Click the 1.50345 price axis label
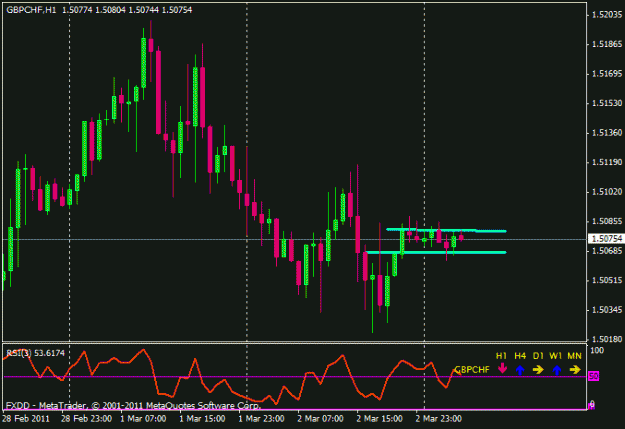The height and width of the screenshot is (429, 625). (x=607, y=310)
